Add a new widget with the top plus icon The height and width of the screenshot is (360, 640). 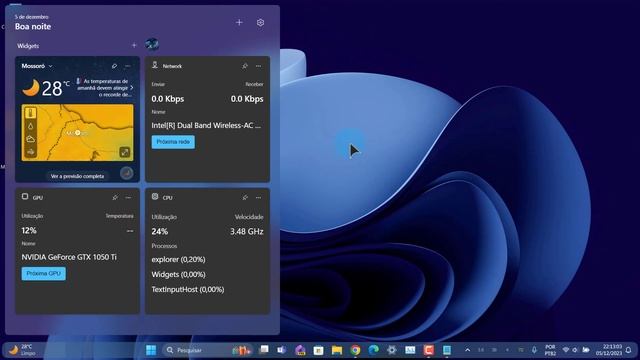239,22
